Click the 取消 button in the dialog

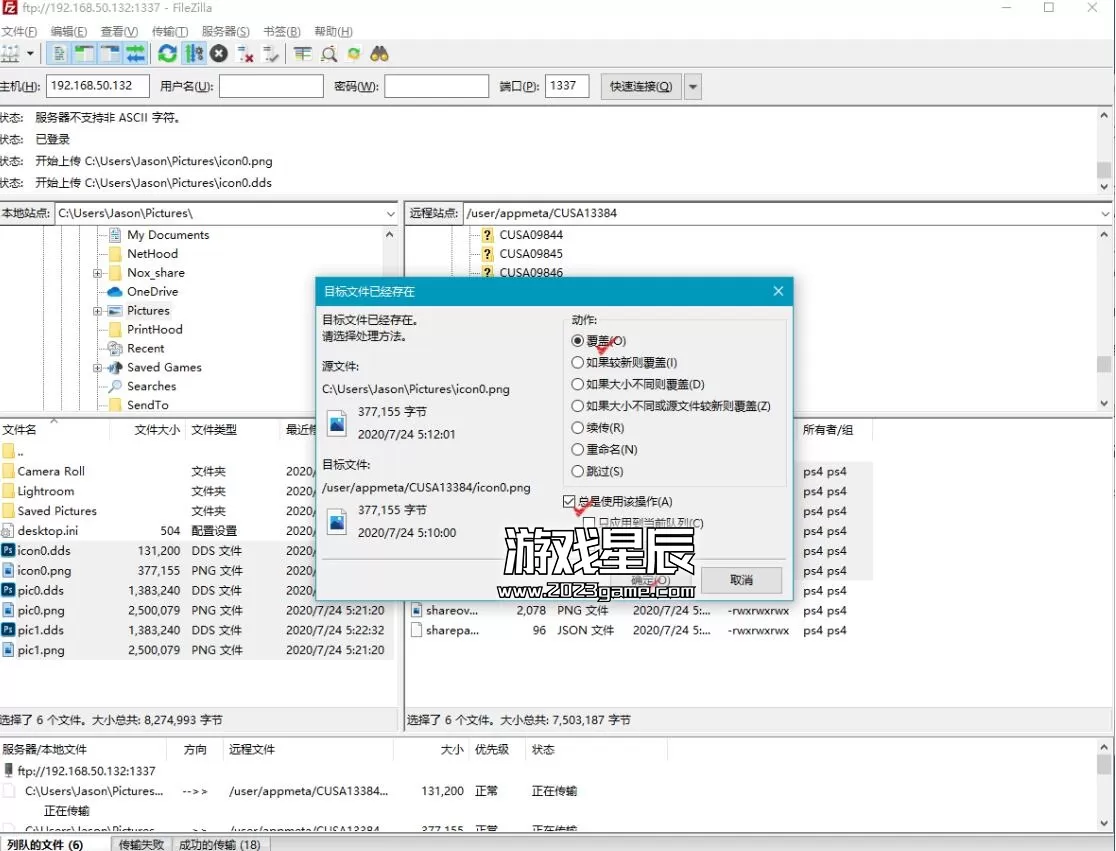741,580
